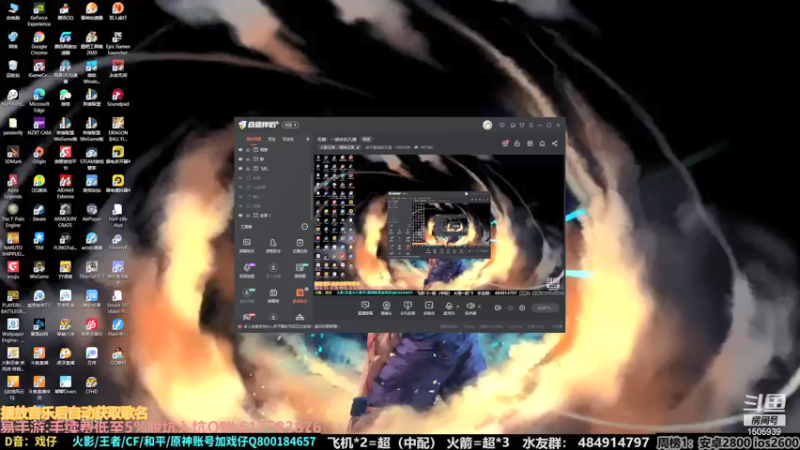Open Apex Legends desktop shortcut
Screen dimensions: 800x450
(13, 187)
